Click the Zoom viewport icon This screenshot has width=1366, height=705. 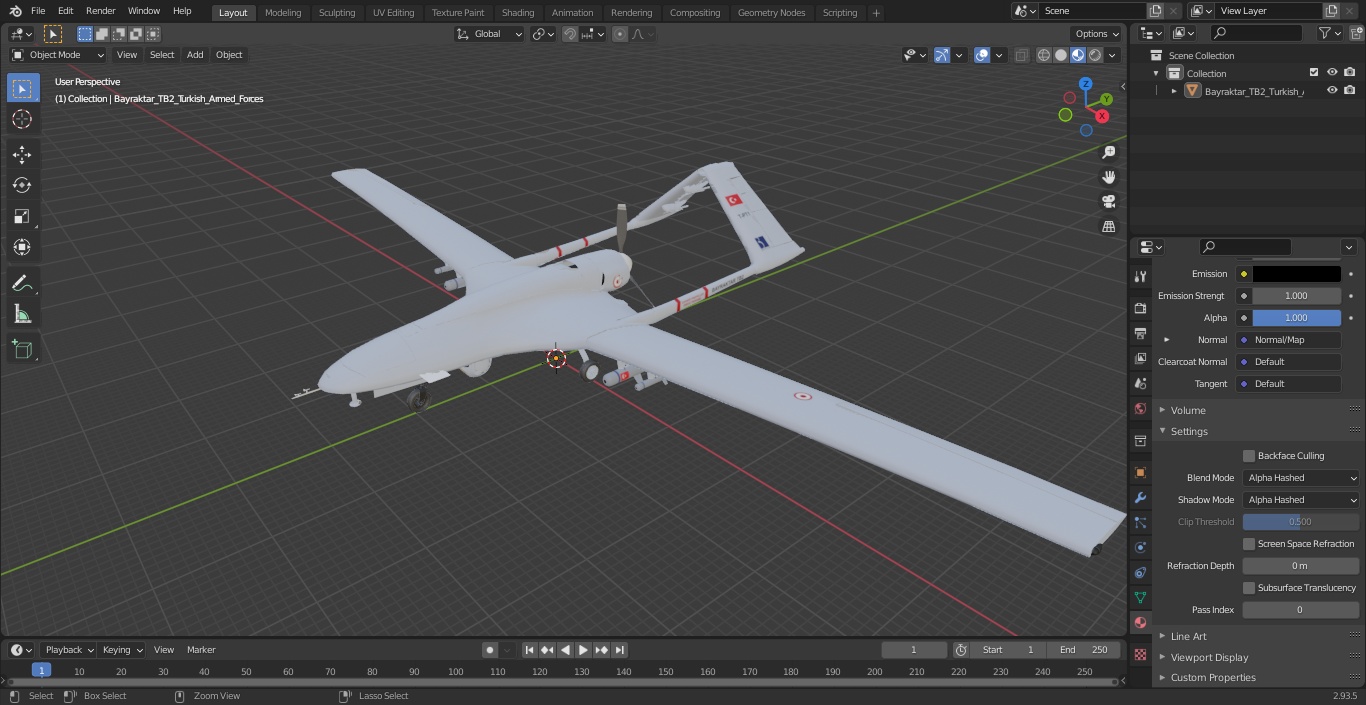click(x=1108, y=152)
